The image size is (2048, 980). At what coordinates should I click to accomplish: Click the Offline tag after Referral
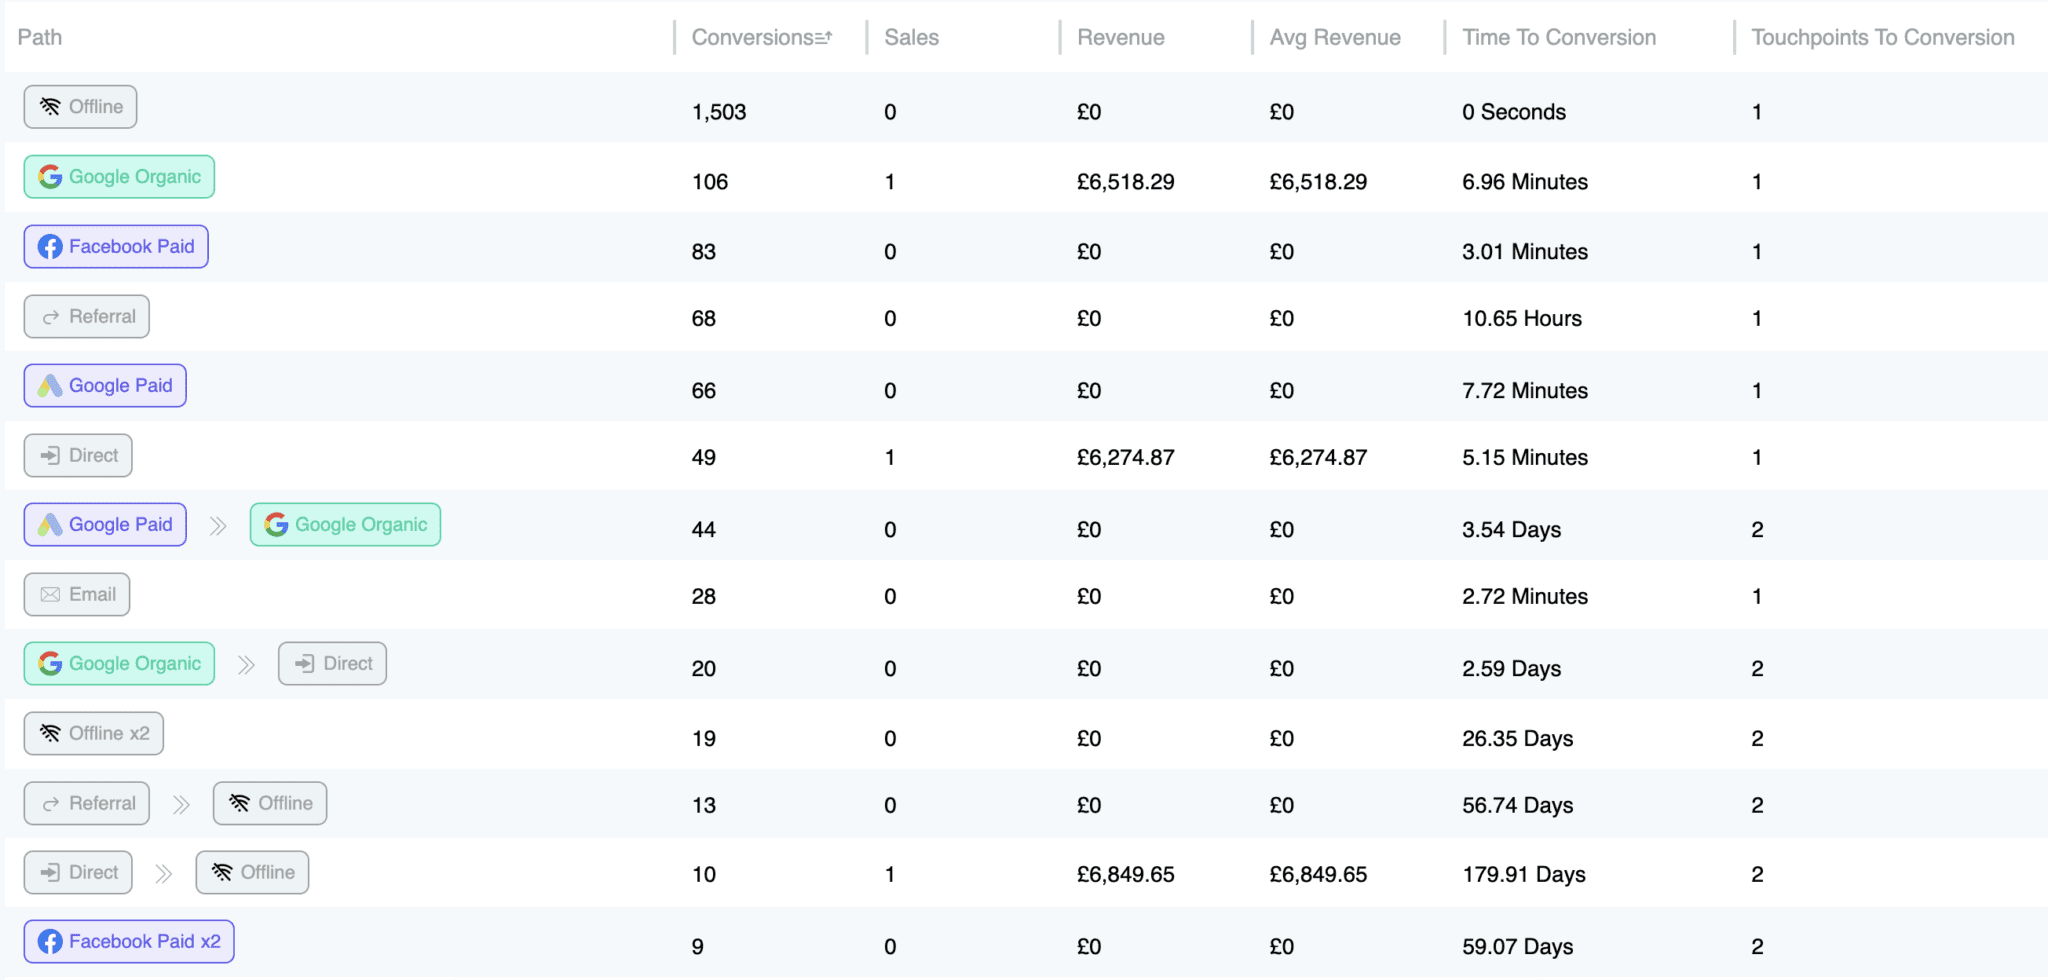270,804
